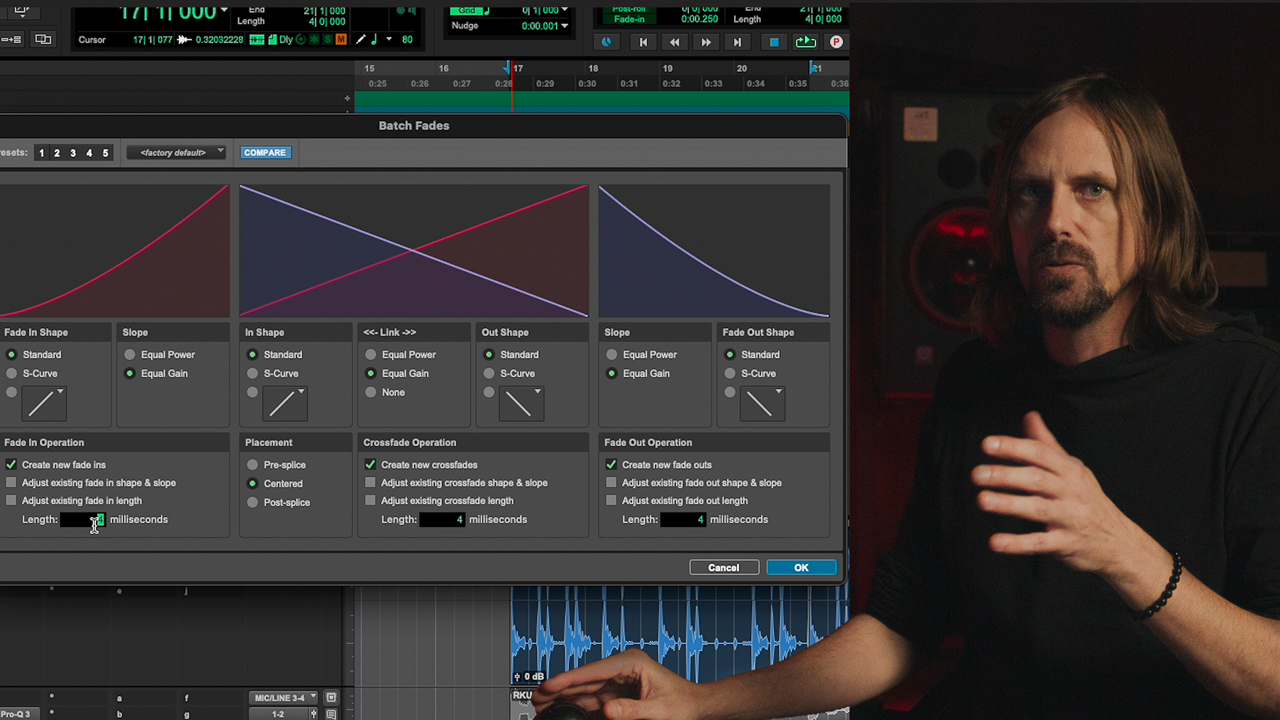Enable Adjust existing crossfade length
1280x720 pixels.
(370, 501)
